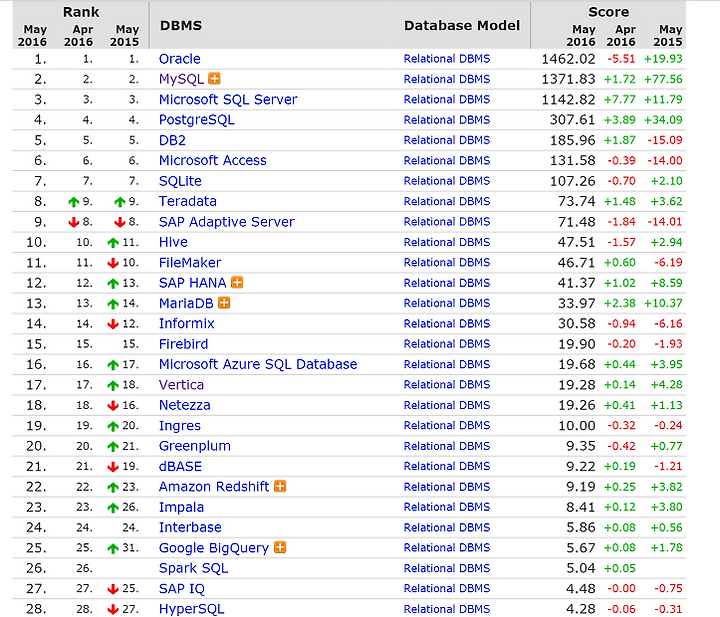Viewport: 720px width, 617px height.
Task: Click Relational DBMS link in Firebird row
Action: 447,344
